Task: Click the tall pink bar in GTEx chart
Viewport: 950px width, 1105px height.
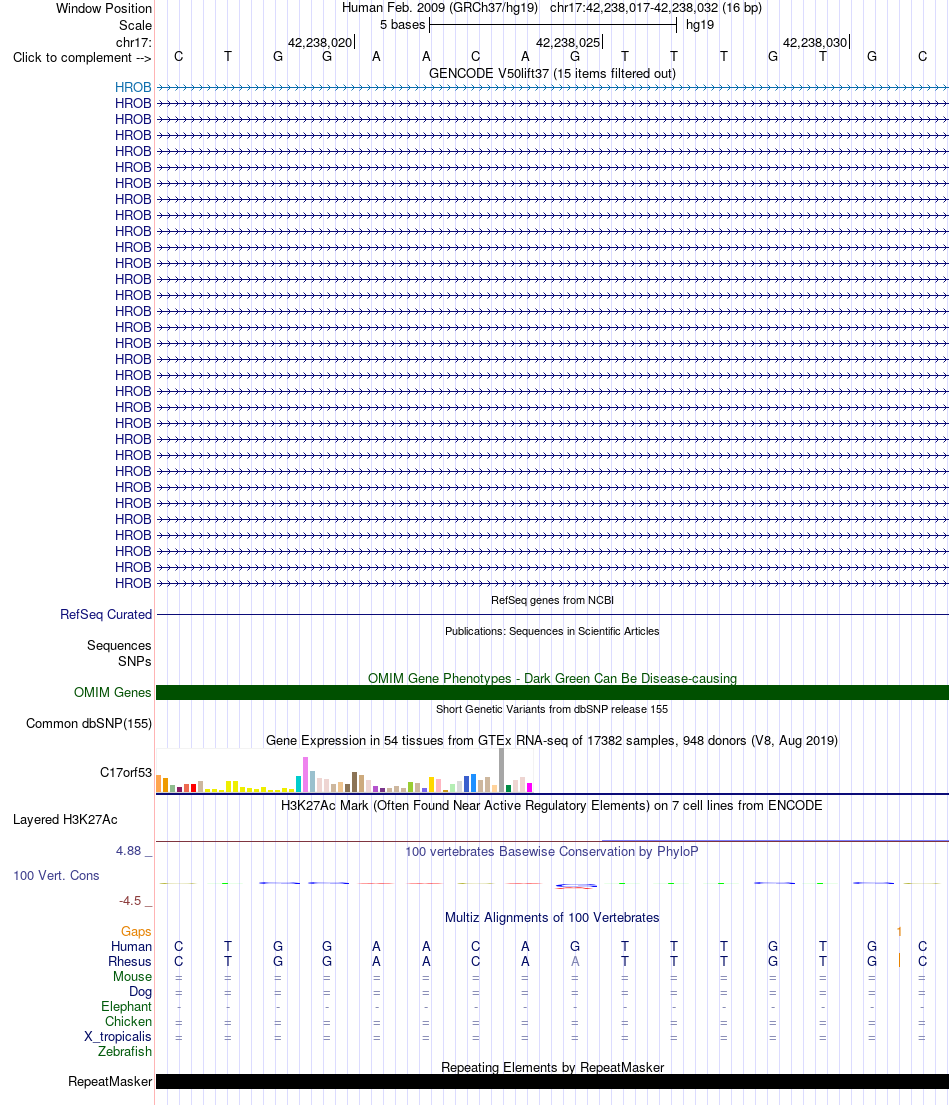Action: [x=305, y=775]
